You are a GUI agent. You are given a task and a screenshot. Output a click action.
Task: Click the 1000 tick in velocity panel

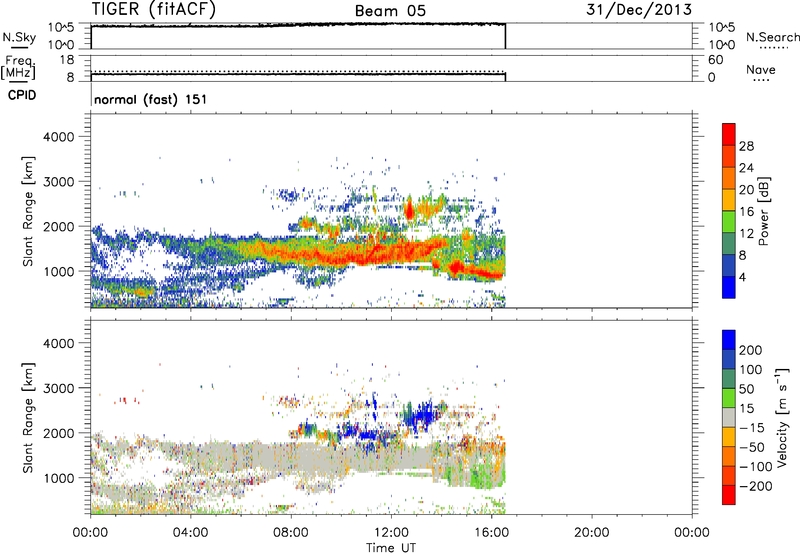pos(59,478)
